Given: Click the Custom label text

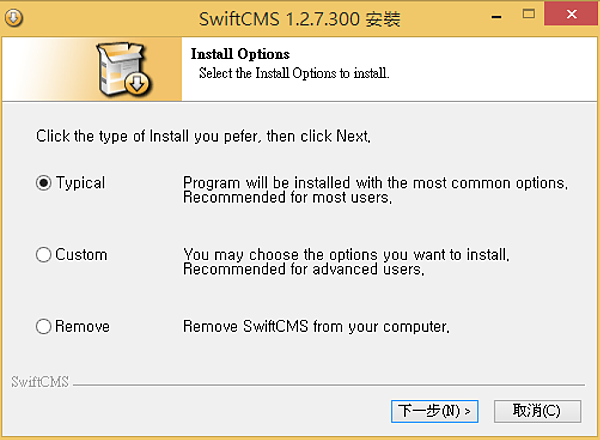Looking at the screenshot, I should [81, 255].
